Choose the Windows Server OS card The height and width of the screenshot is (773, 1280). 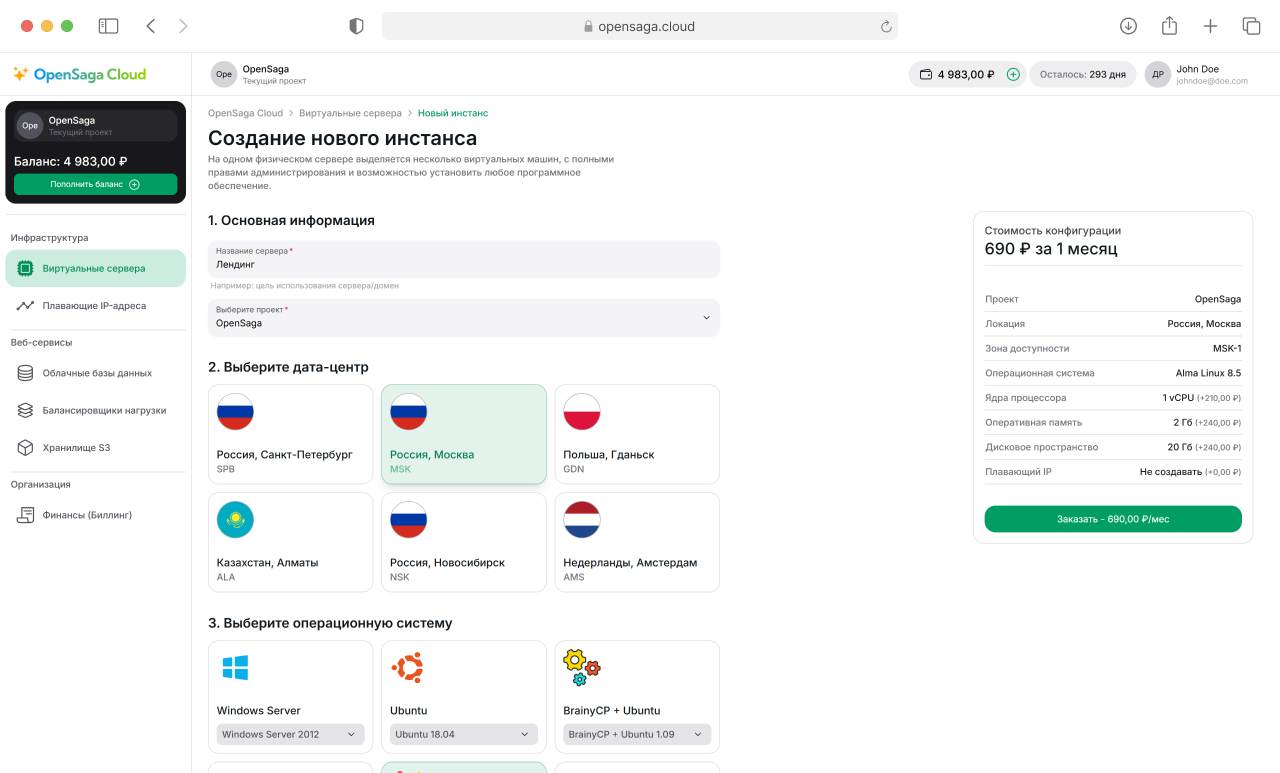pos(290,697)
